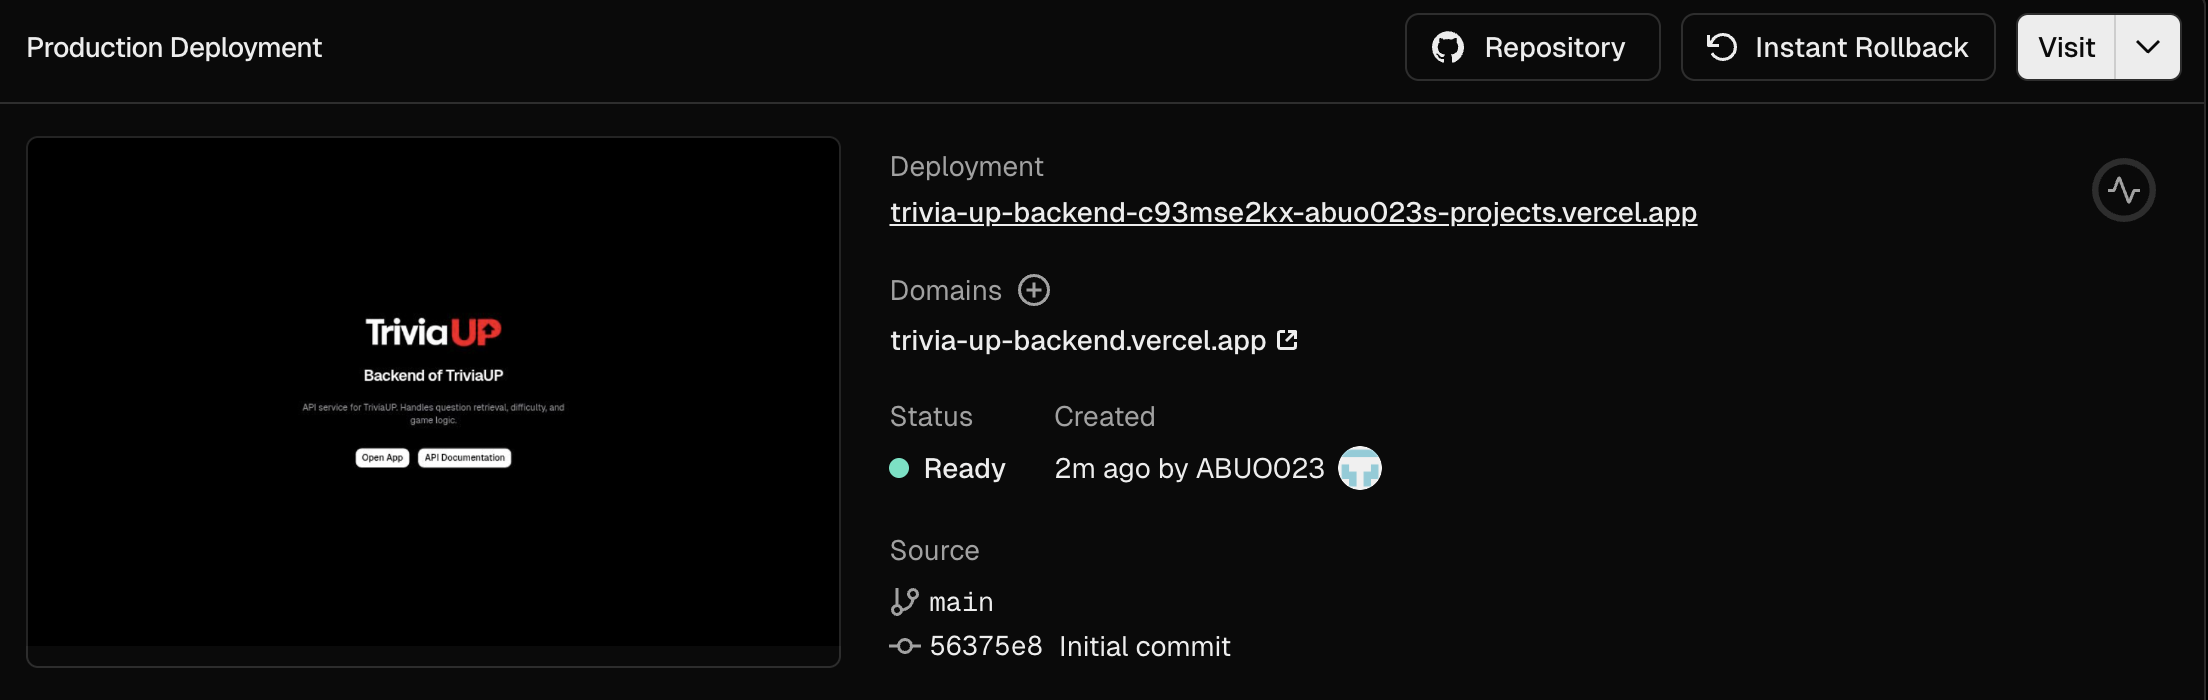This screenshot has width=2208, height=700.
Task: Click the Initial commit message
Action: click(1145, 646)
